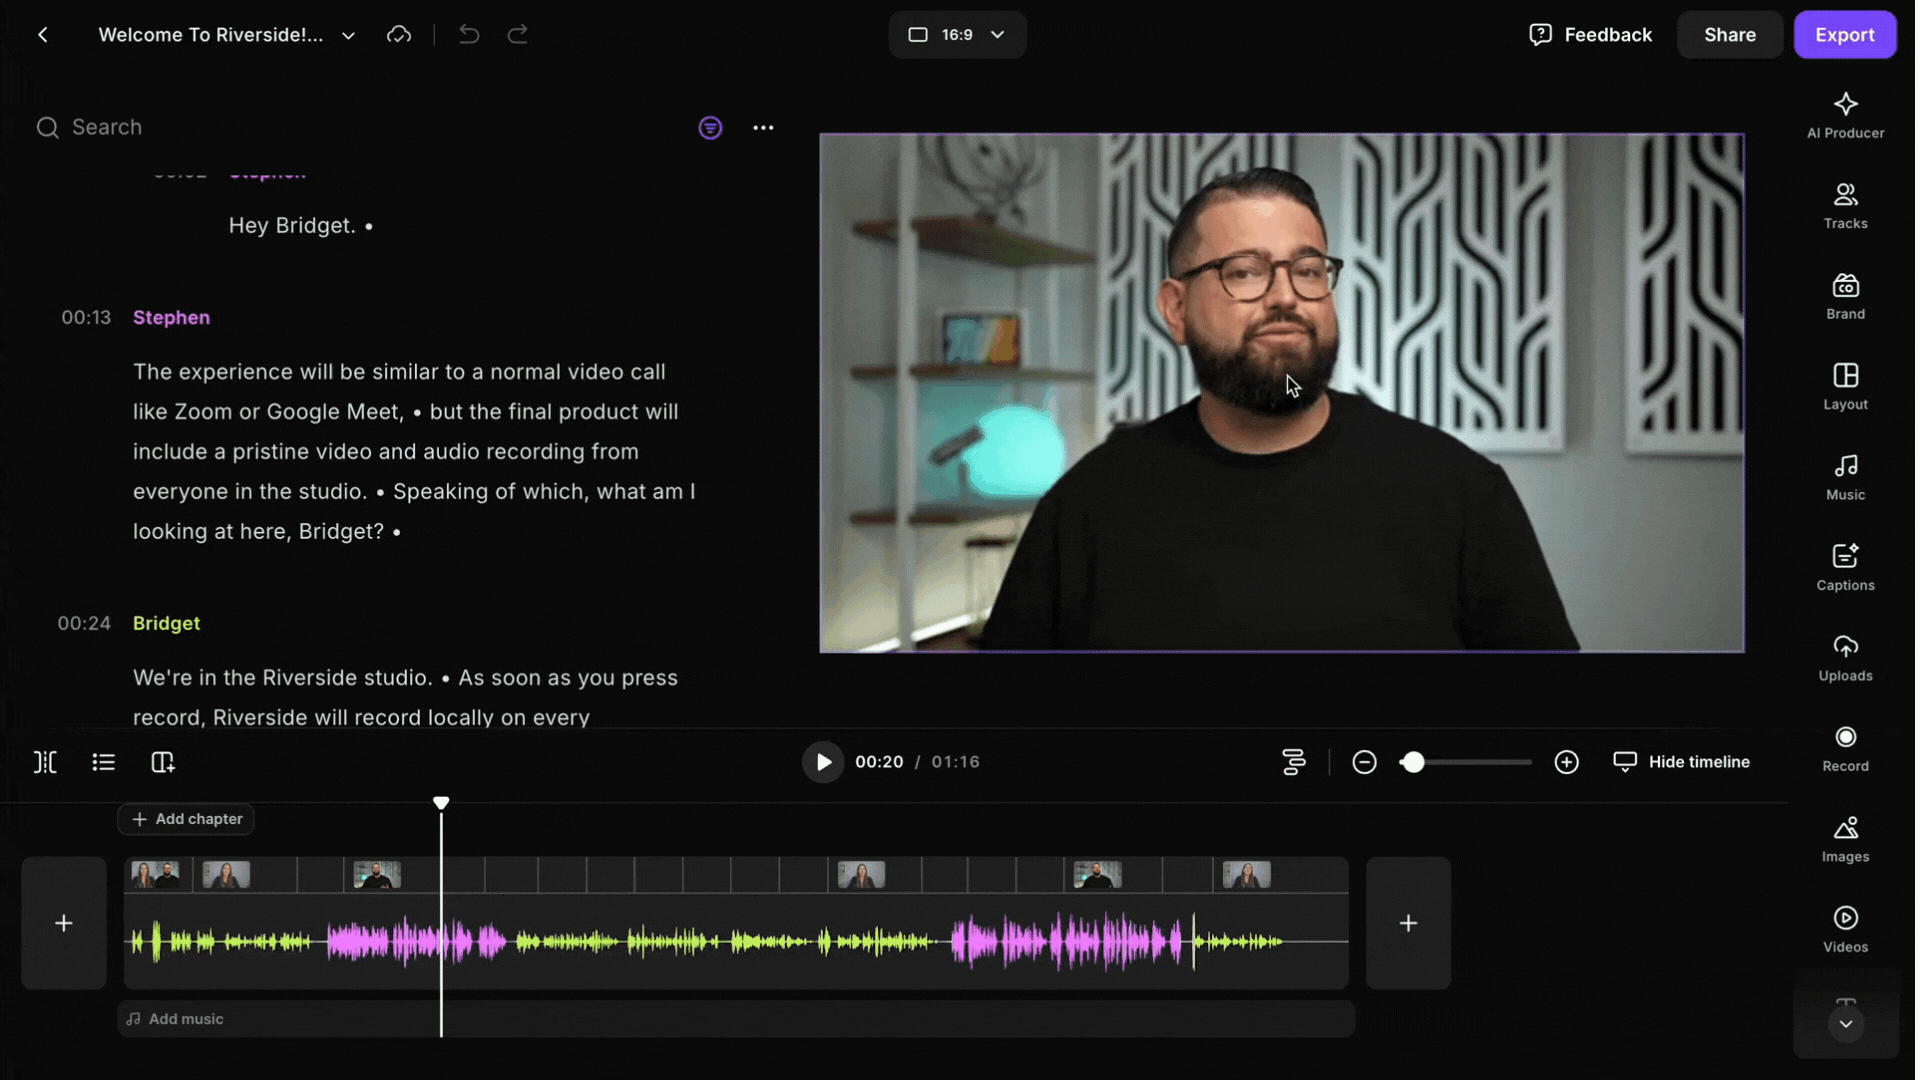Click the split clip icon
This screenshot has height=1080, width=1920.
(x=45, y=764)
